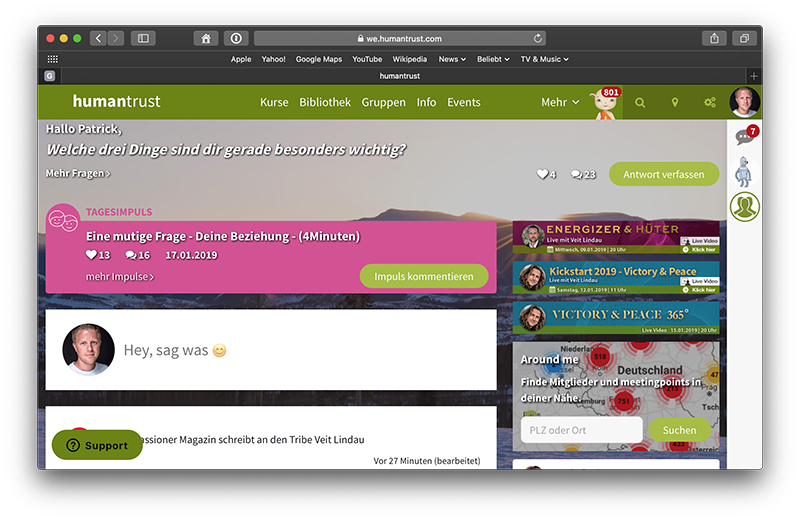
Task: Select the humantrust tab
Action: click(x=400, y=76)
